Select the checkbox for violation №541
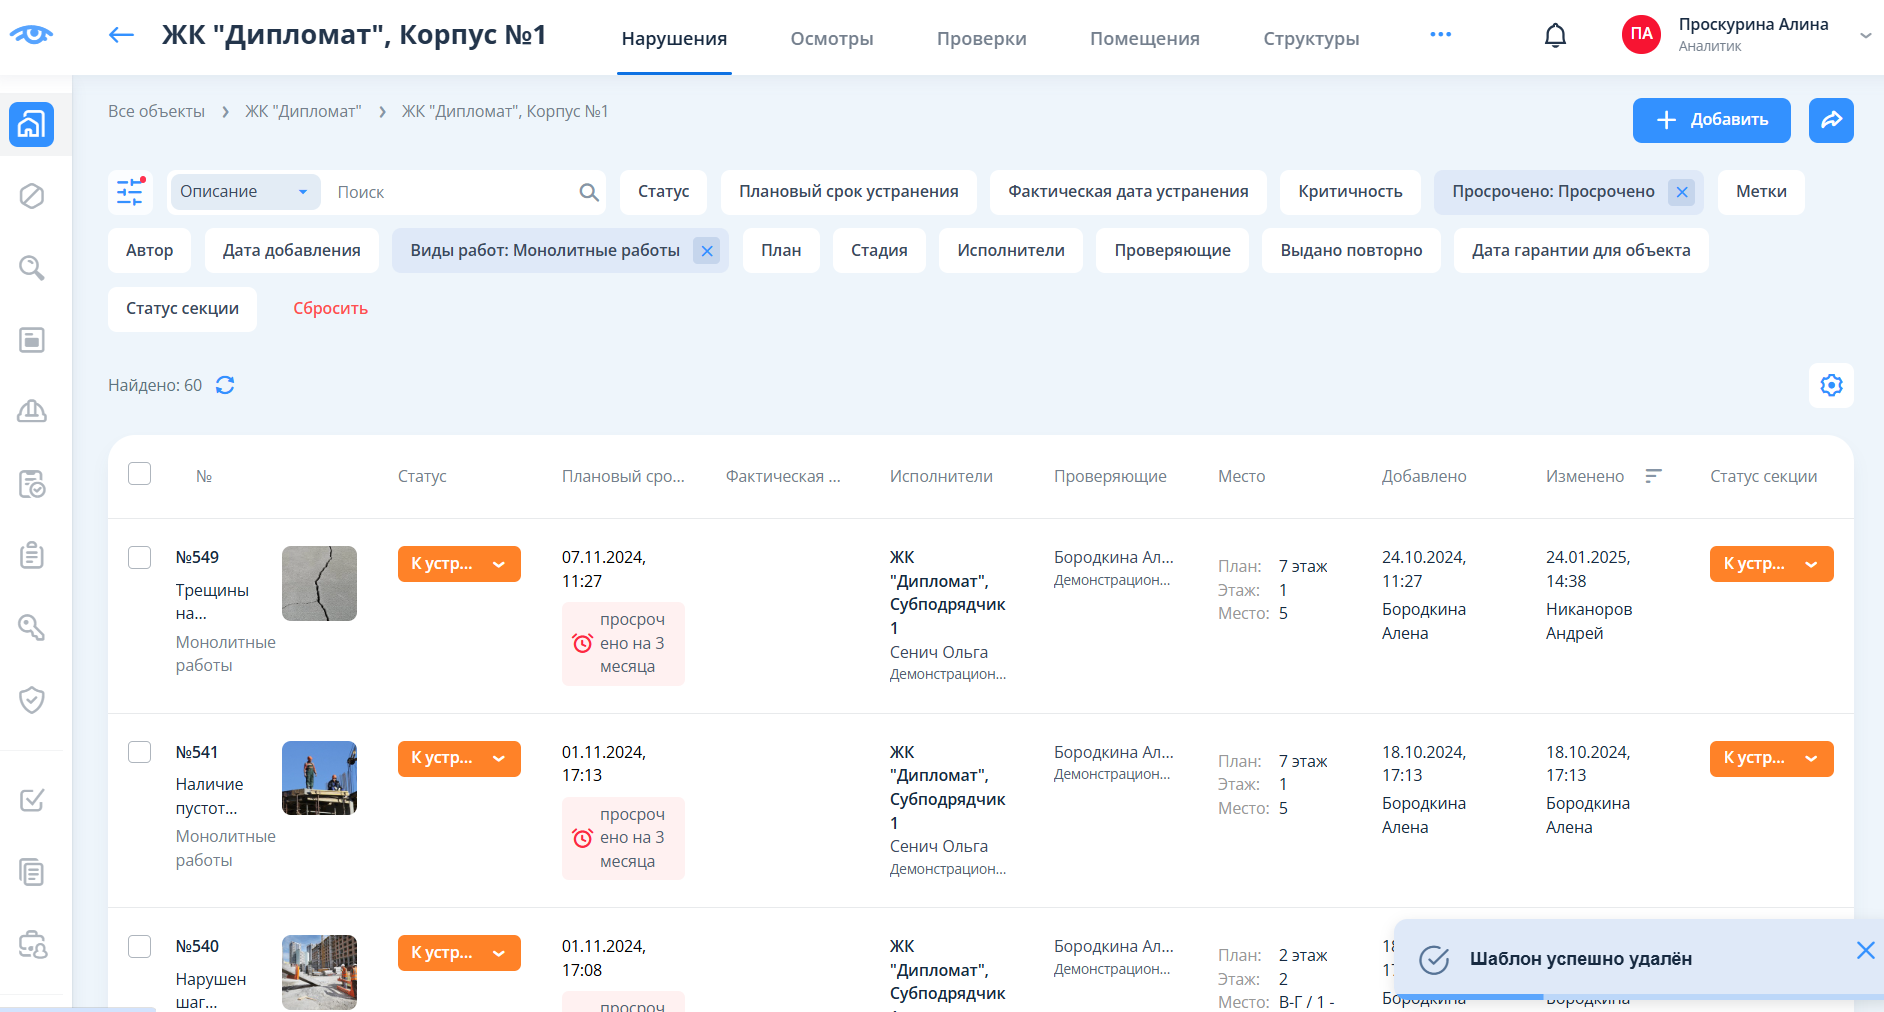The width and height of the screenshot is (1884, 1012). (x=140, y=752)
